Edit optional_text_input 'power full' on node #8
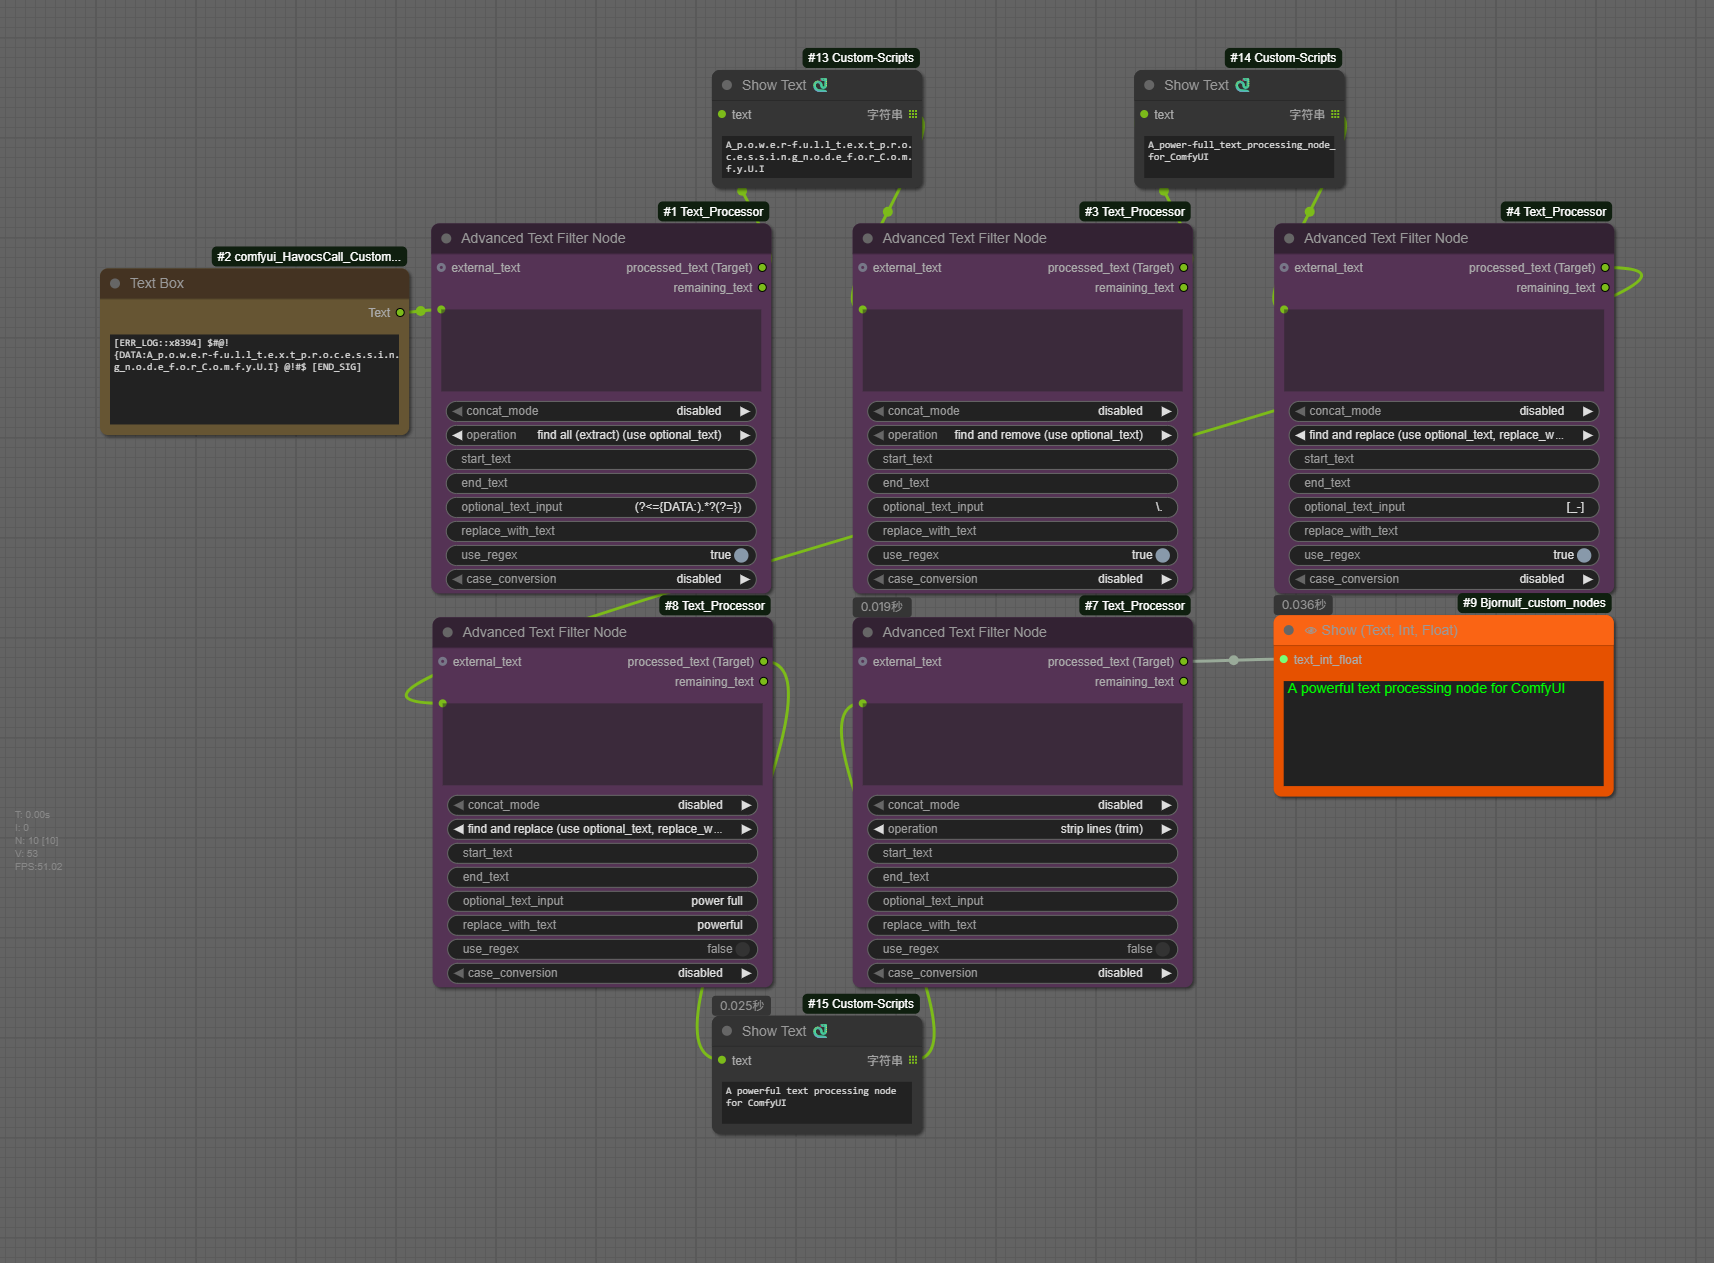 click(602, 901)
